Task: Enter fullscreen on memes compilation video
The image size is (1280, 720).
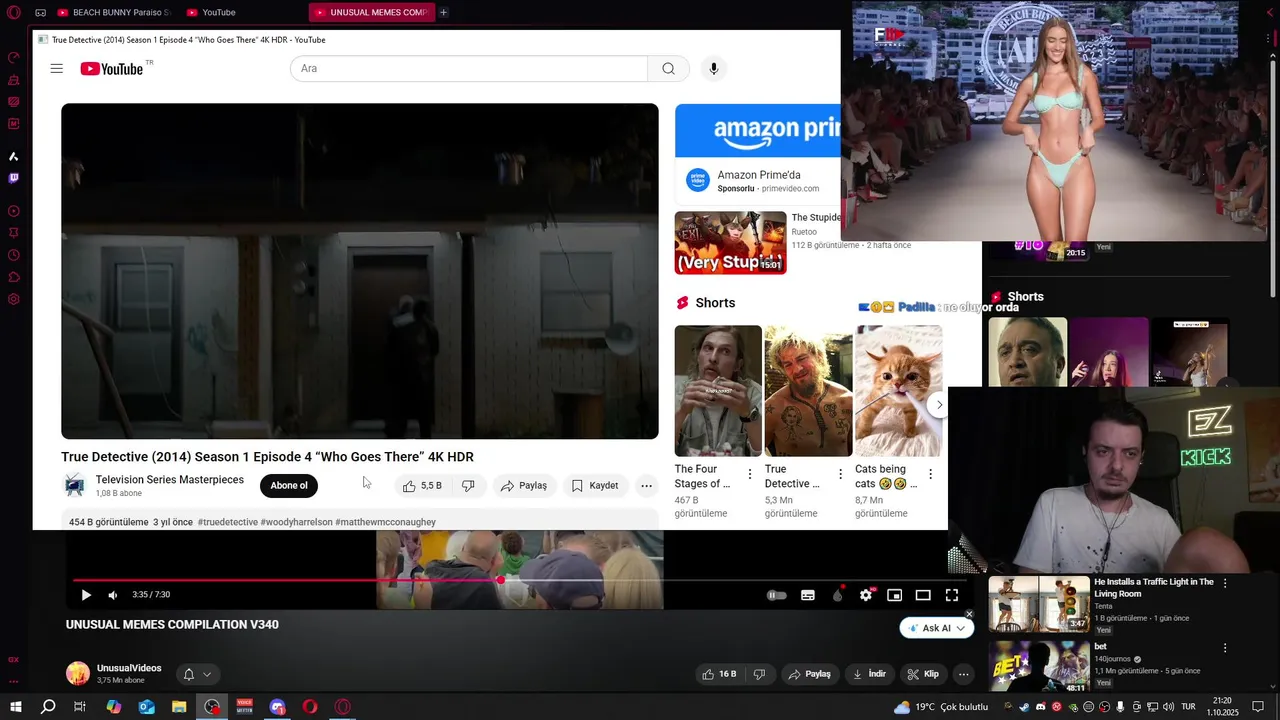Action: [x=952, y=595]
